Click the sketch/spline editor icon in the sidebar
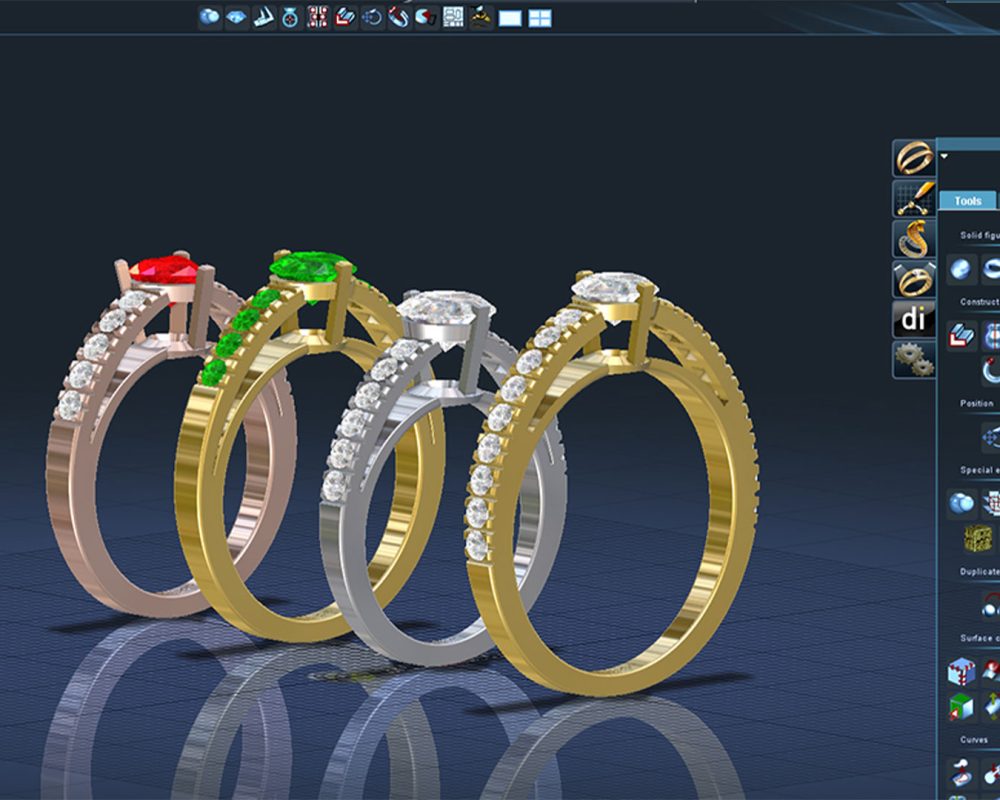Screen dimensions: 1000x800 coord(914,197)
